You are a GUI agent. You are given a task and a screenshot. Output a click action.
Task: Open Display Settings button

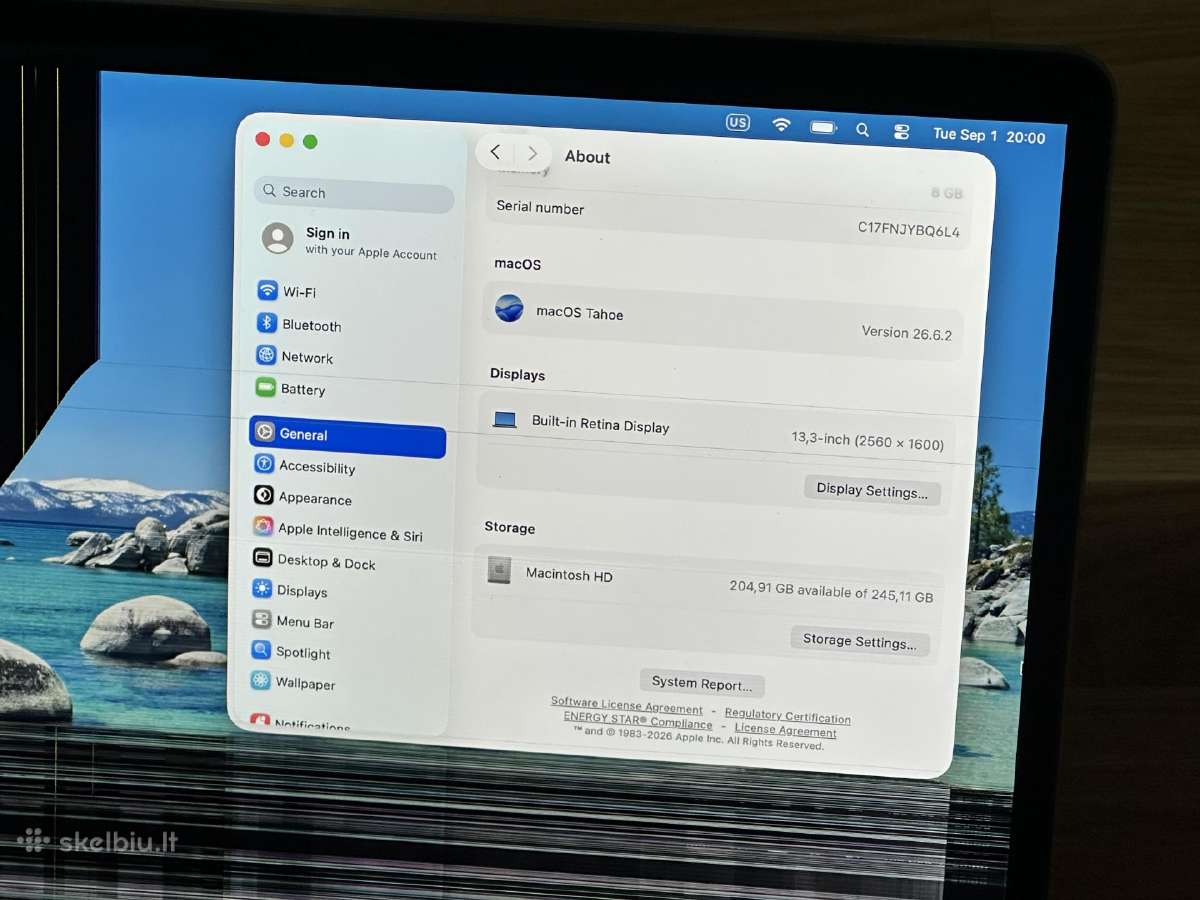click(x=872, y=491)
